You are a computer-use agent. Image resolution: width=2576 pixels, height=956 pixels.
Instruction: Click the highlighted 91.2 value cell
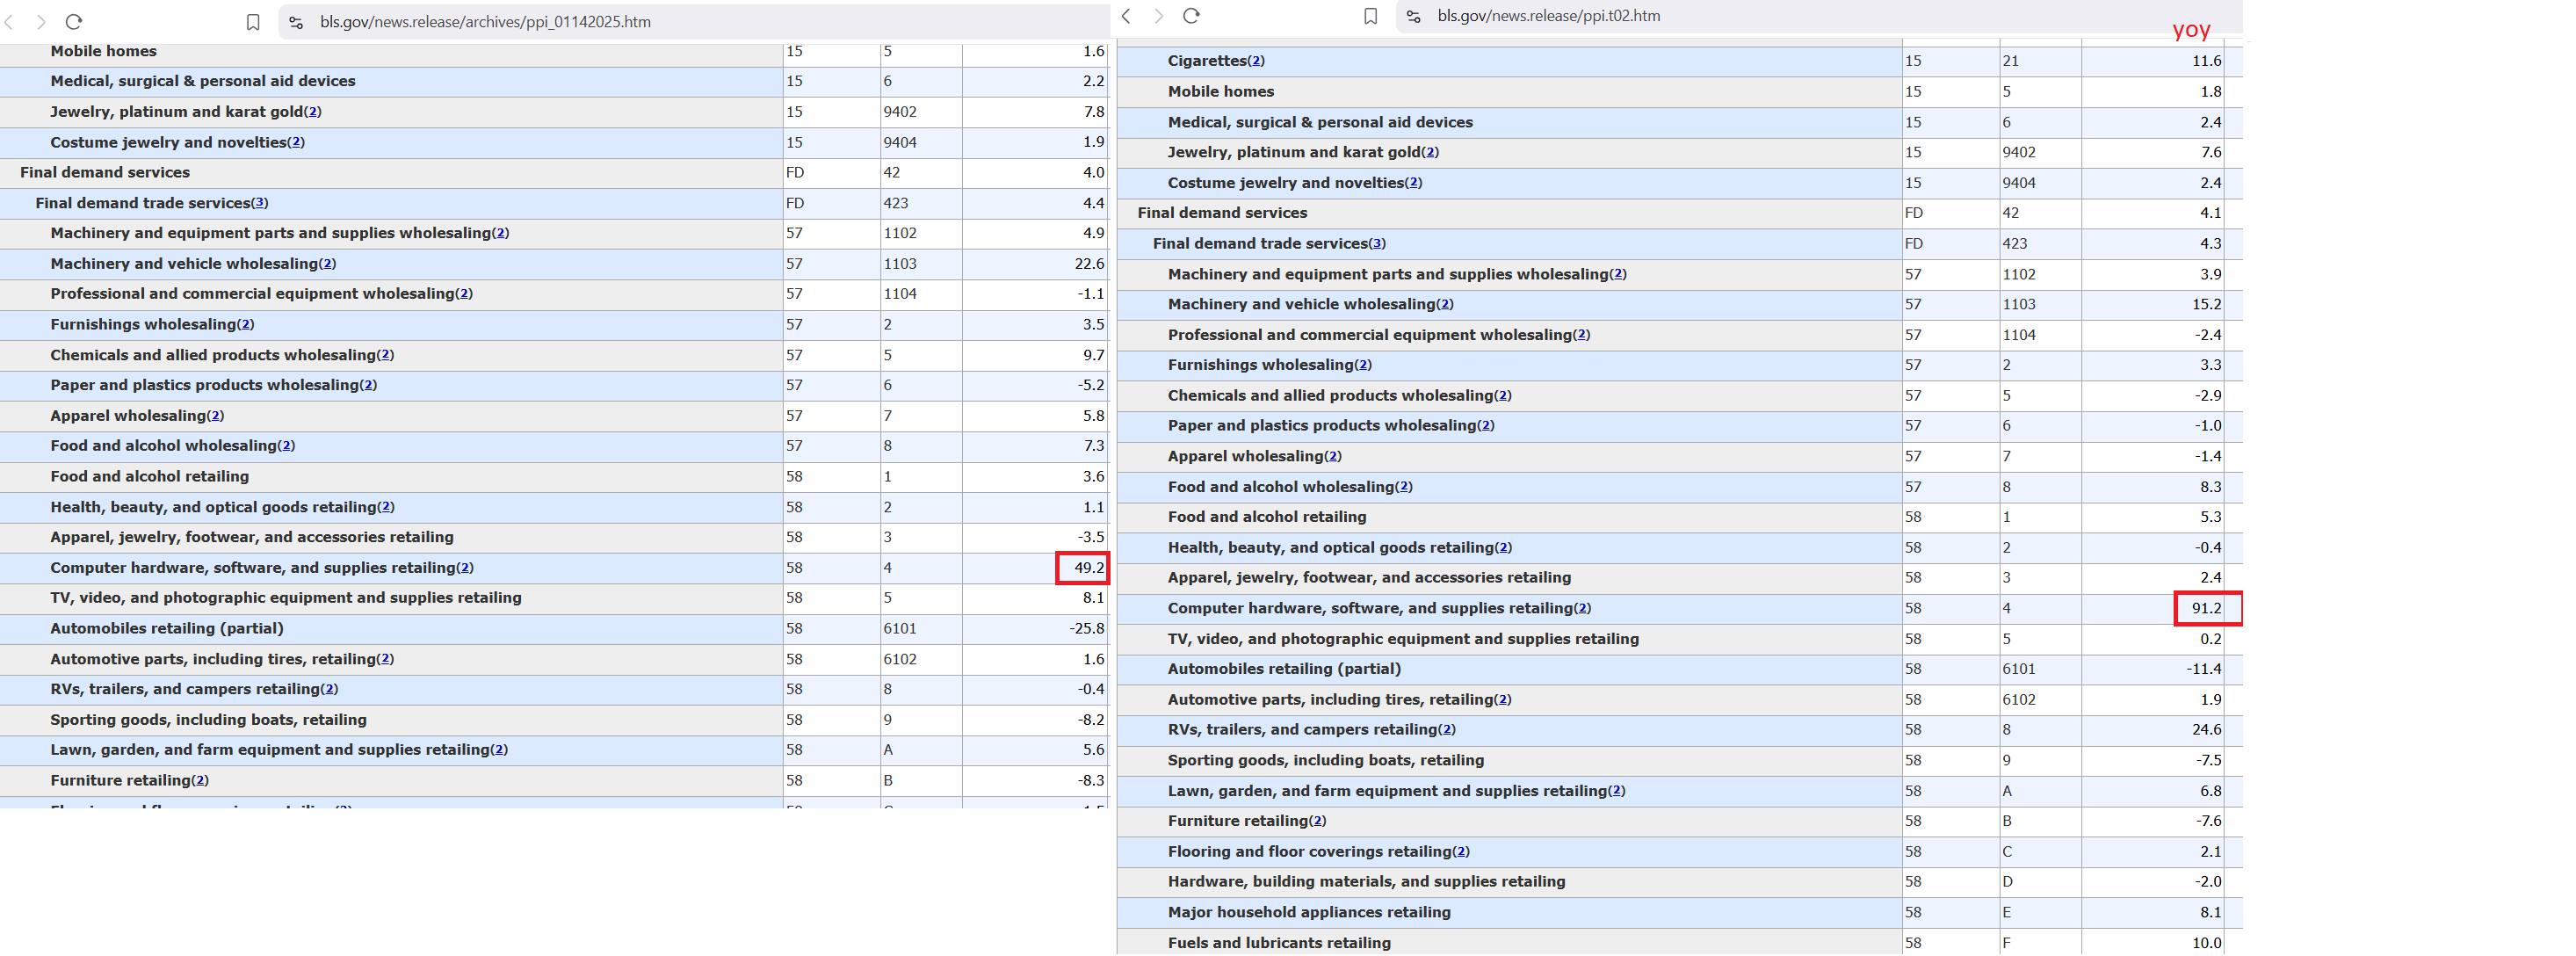tap(2207, 609)
